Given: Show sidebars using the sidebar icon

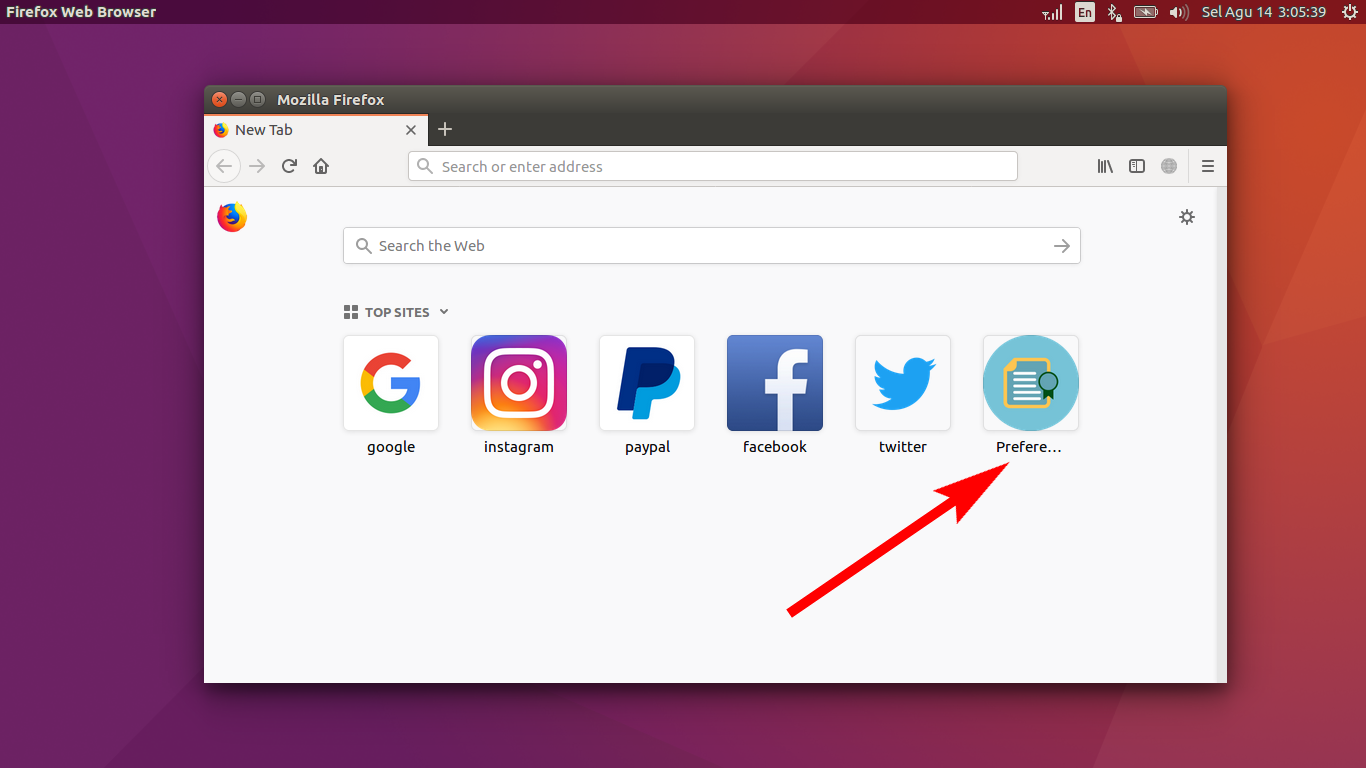Looking at the screenshot, I should point(1137,166).
